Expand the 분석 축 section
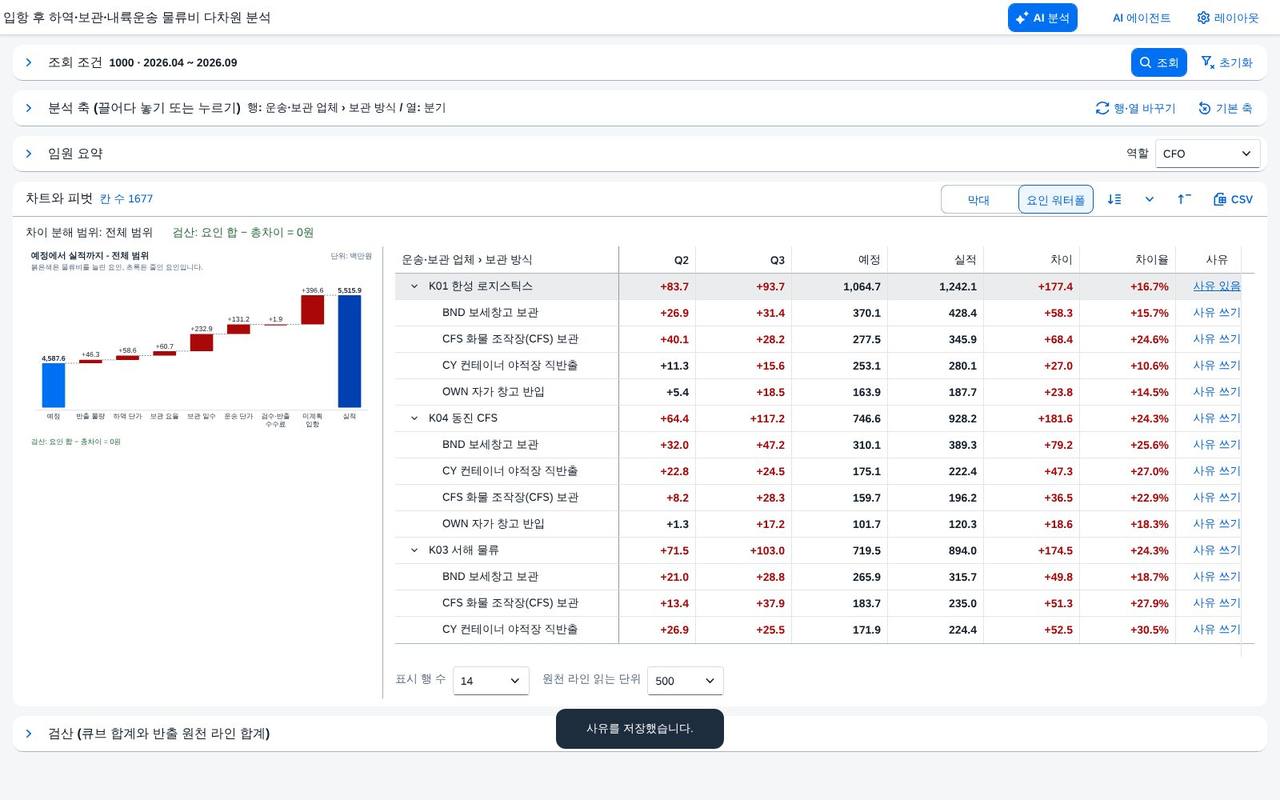The height and width of the screenshot is (800, 1280). click(x=29, y=108)
